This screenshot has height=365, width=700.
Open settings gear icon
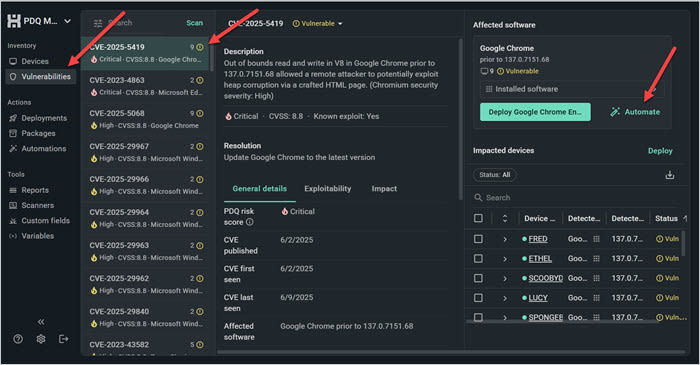point(41,339)
